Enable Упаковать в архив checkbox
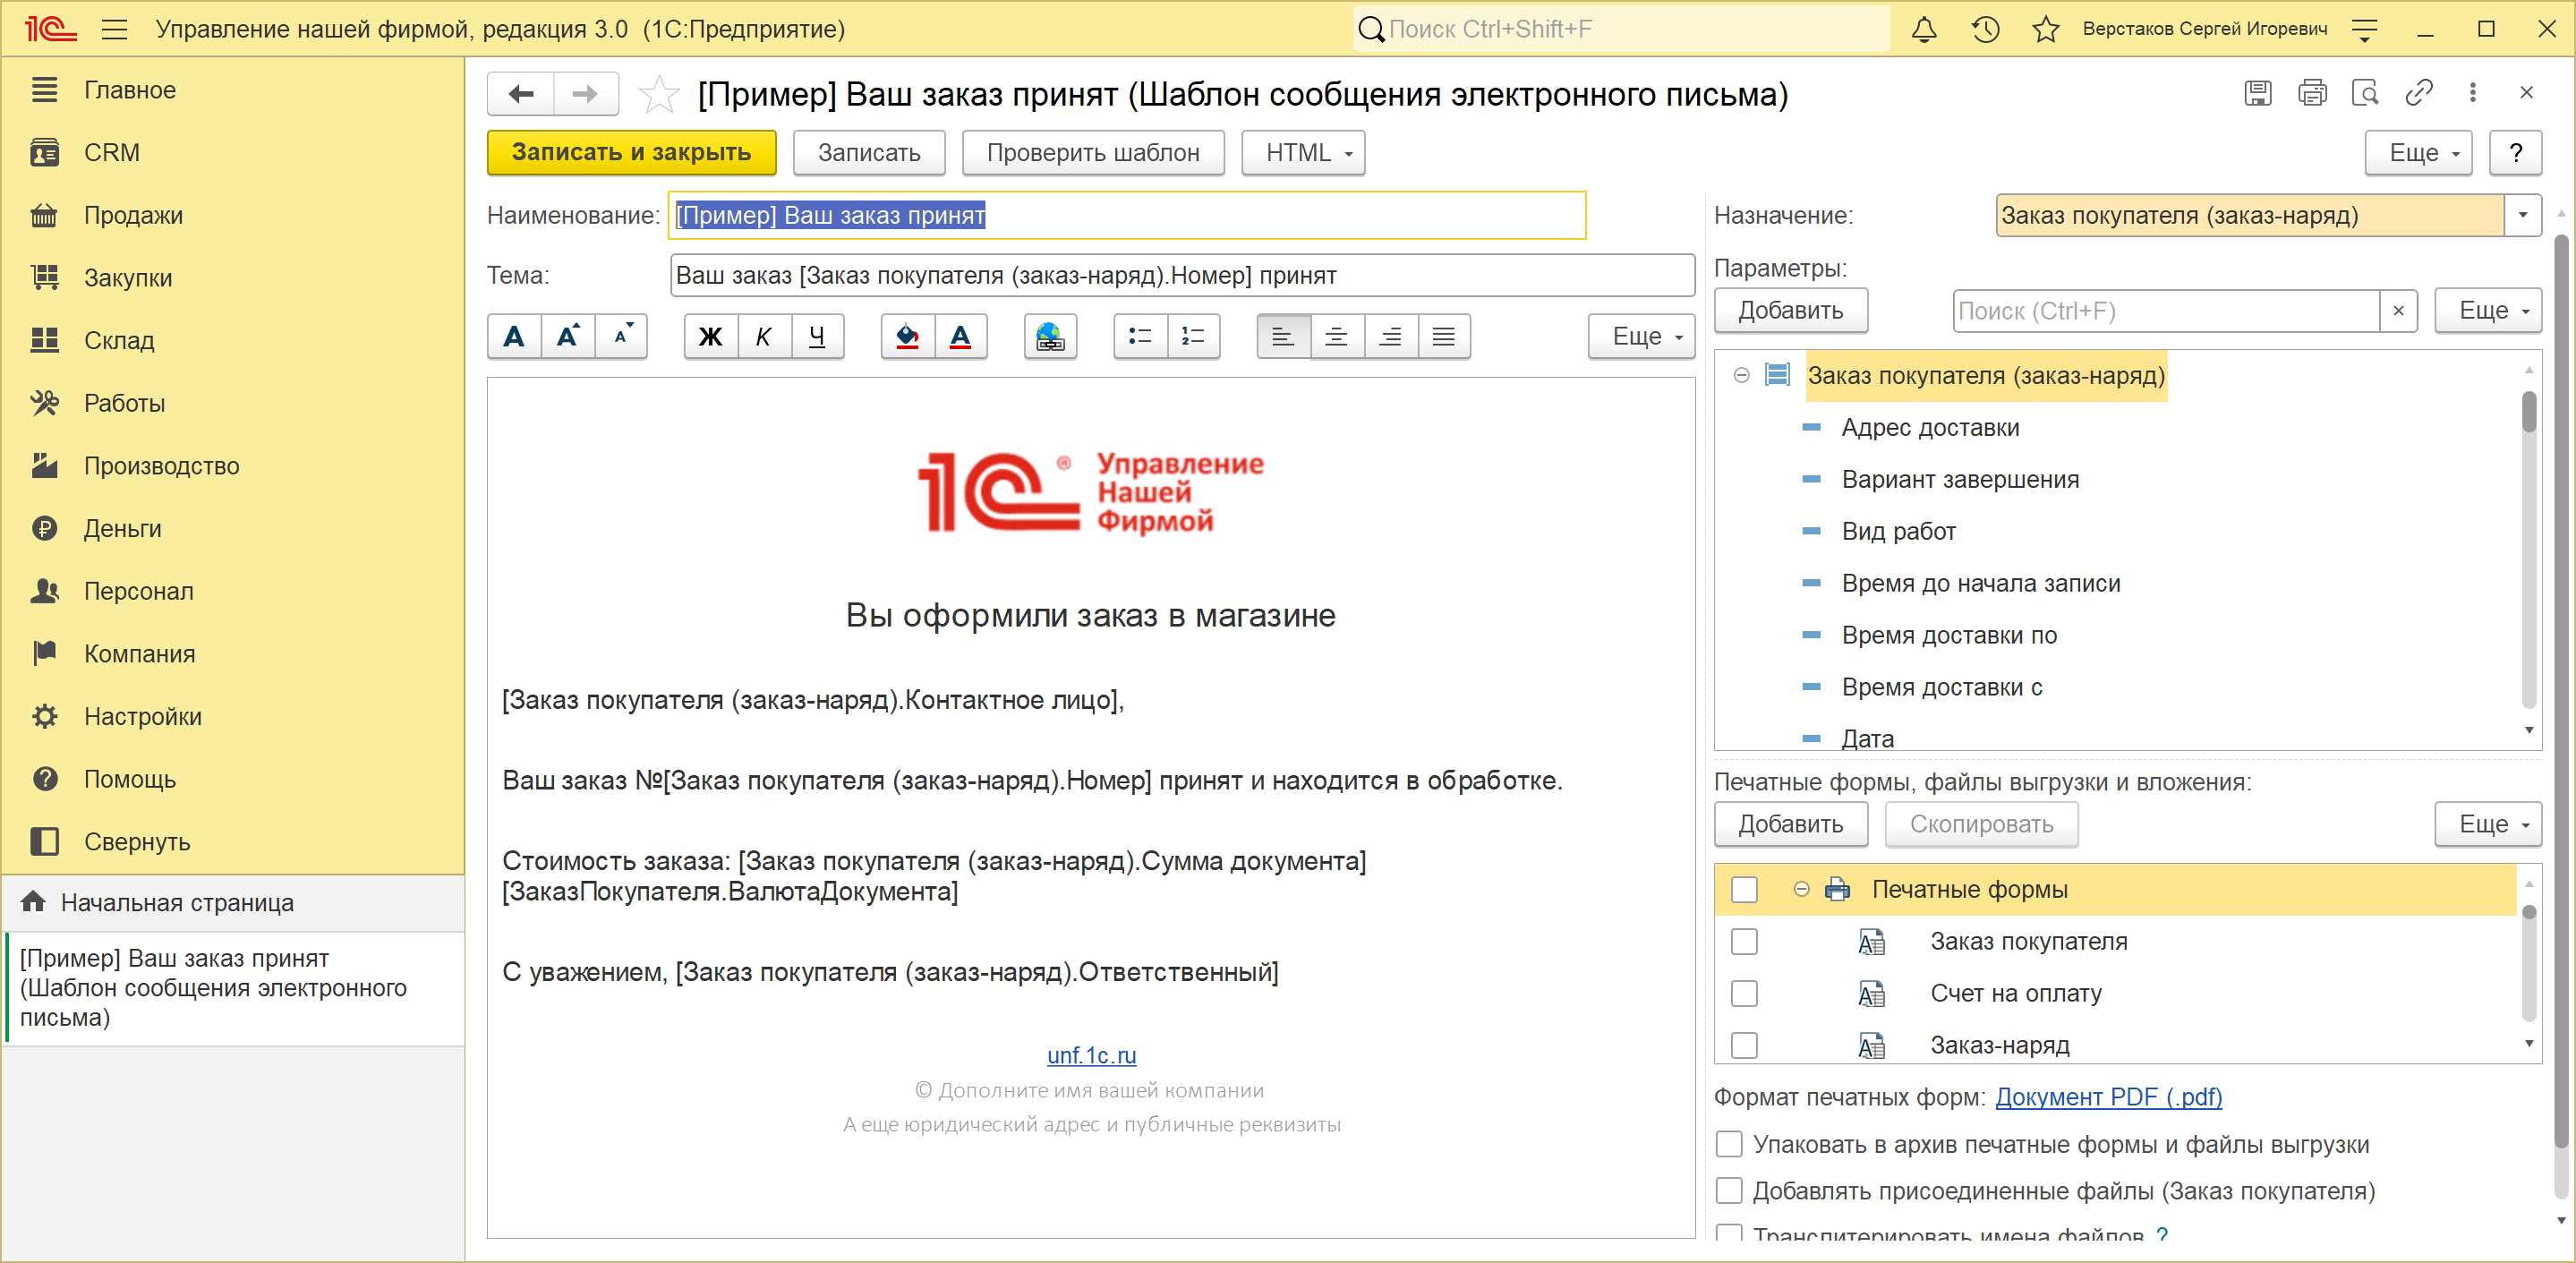 [x=1729, y=1144]
